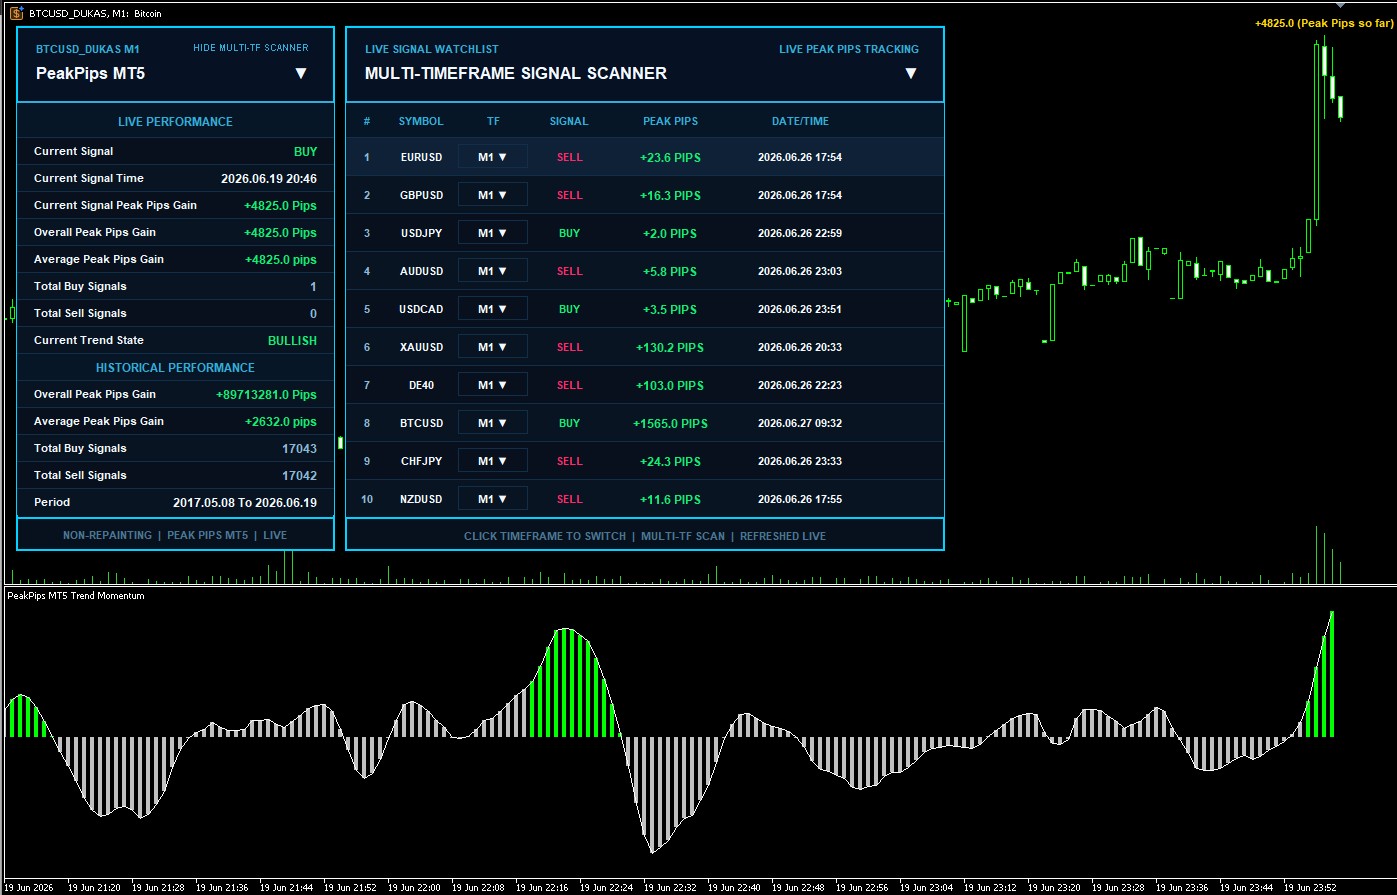Click the +23.6 PIPS value for EURUSD

coord(670,157)
